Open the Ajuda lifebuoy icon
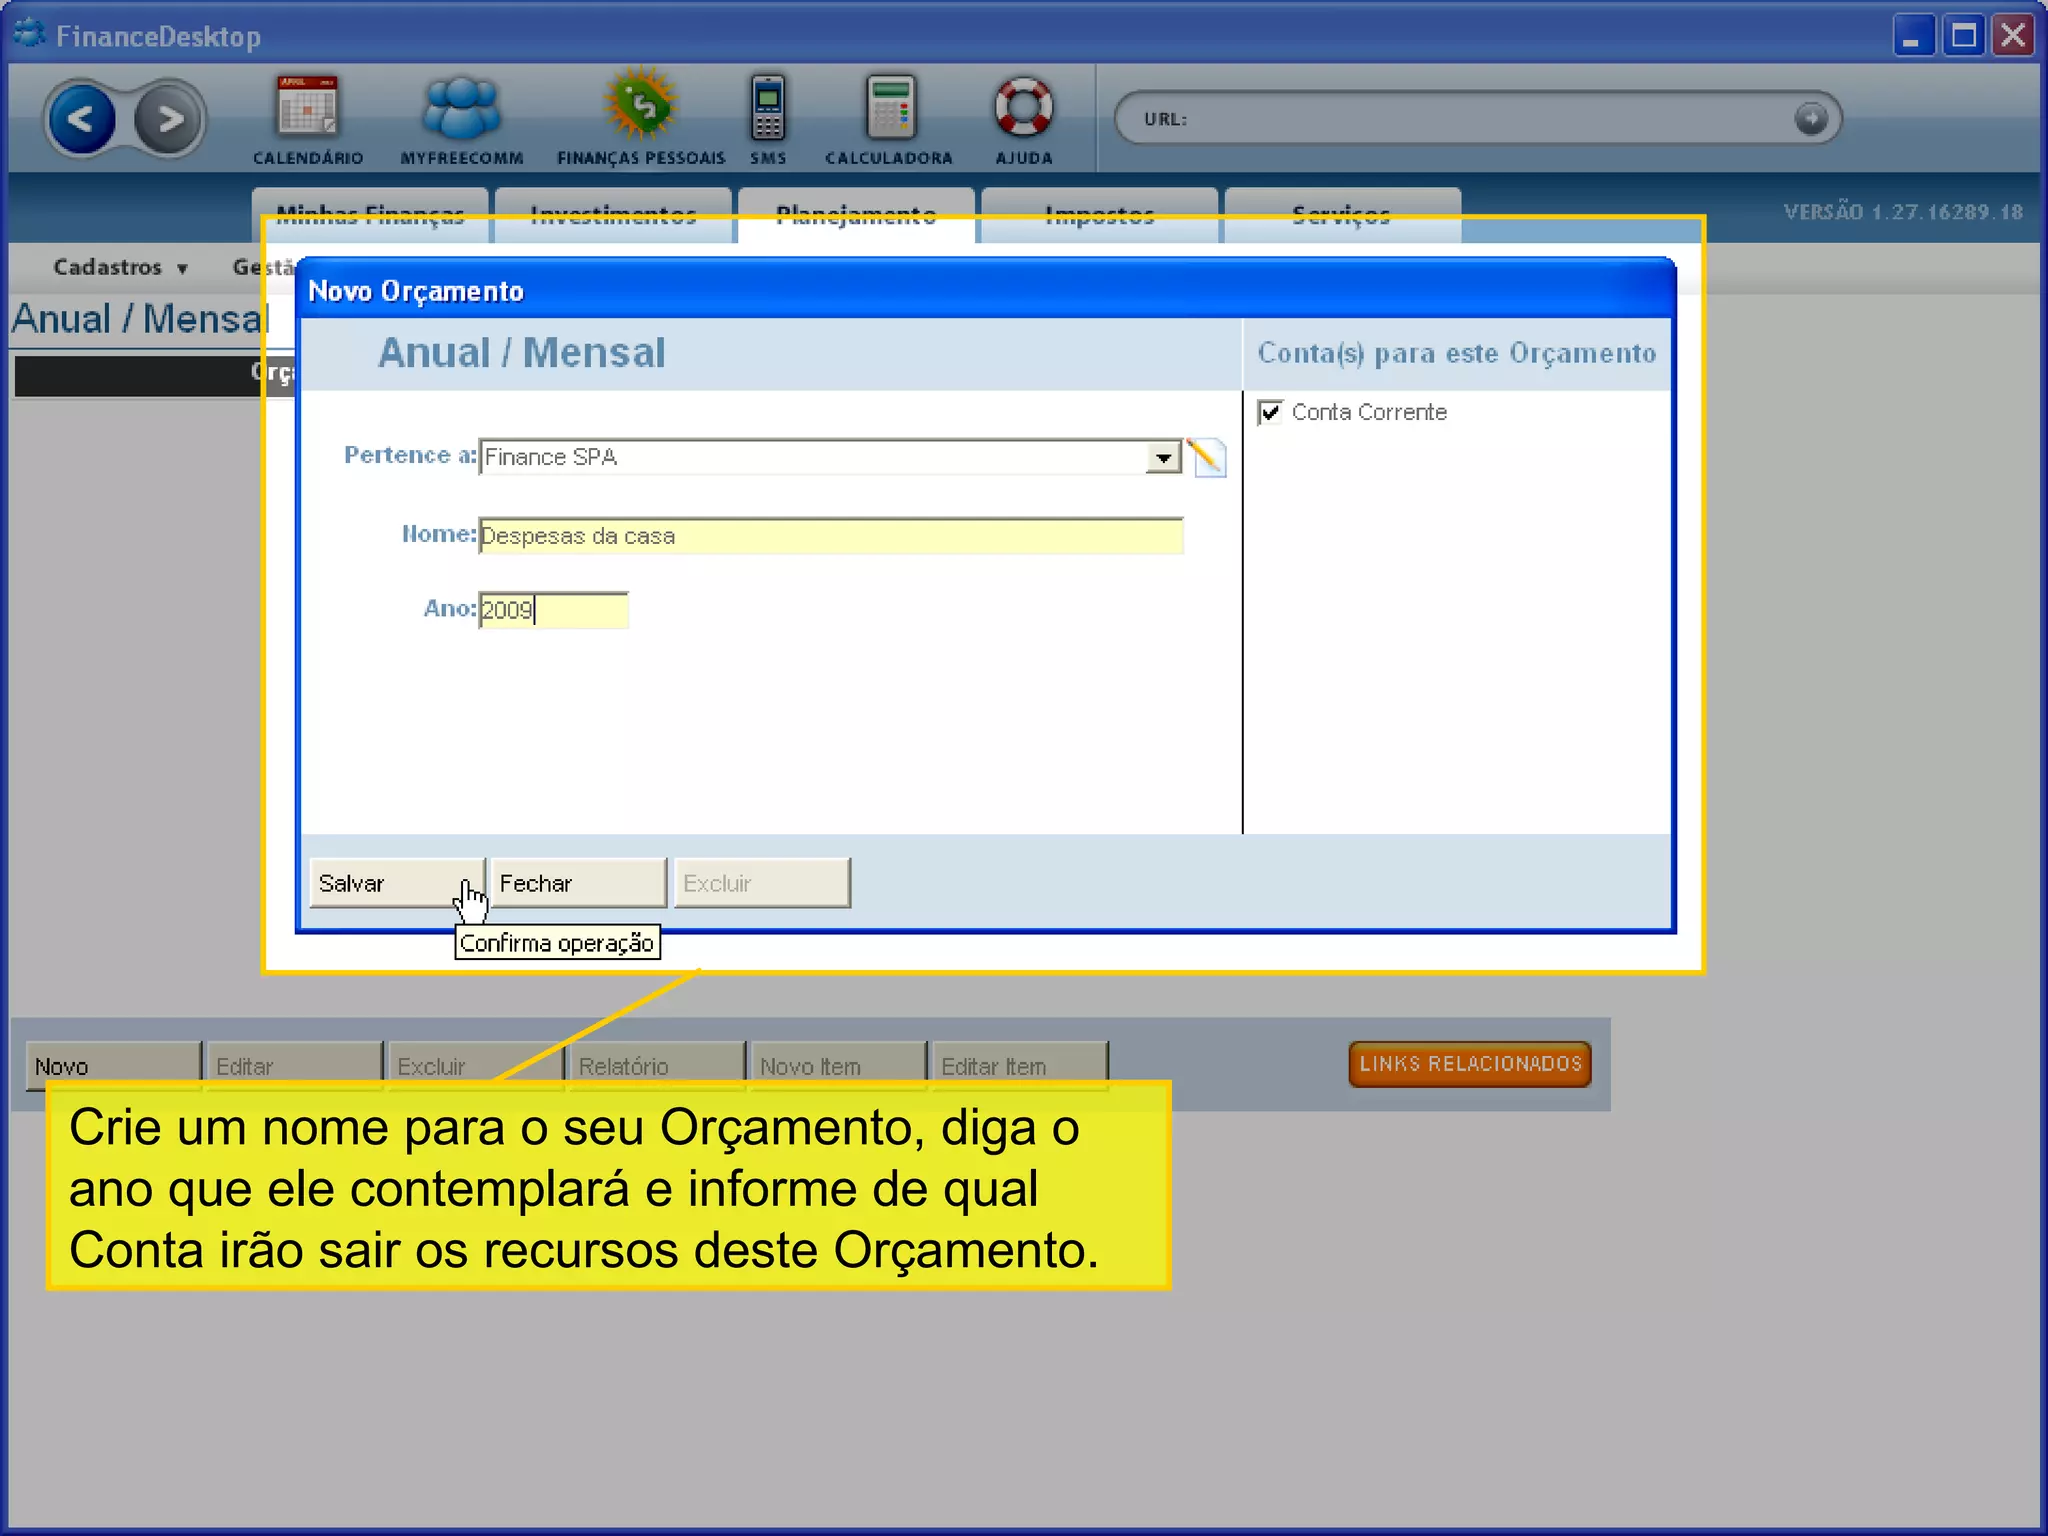The width and height of the screenshot is (2048, 1536). pyautogui.click(x=1023, y=108)
